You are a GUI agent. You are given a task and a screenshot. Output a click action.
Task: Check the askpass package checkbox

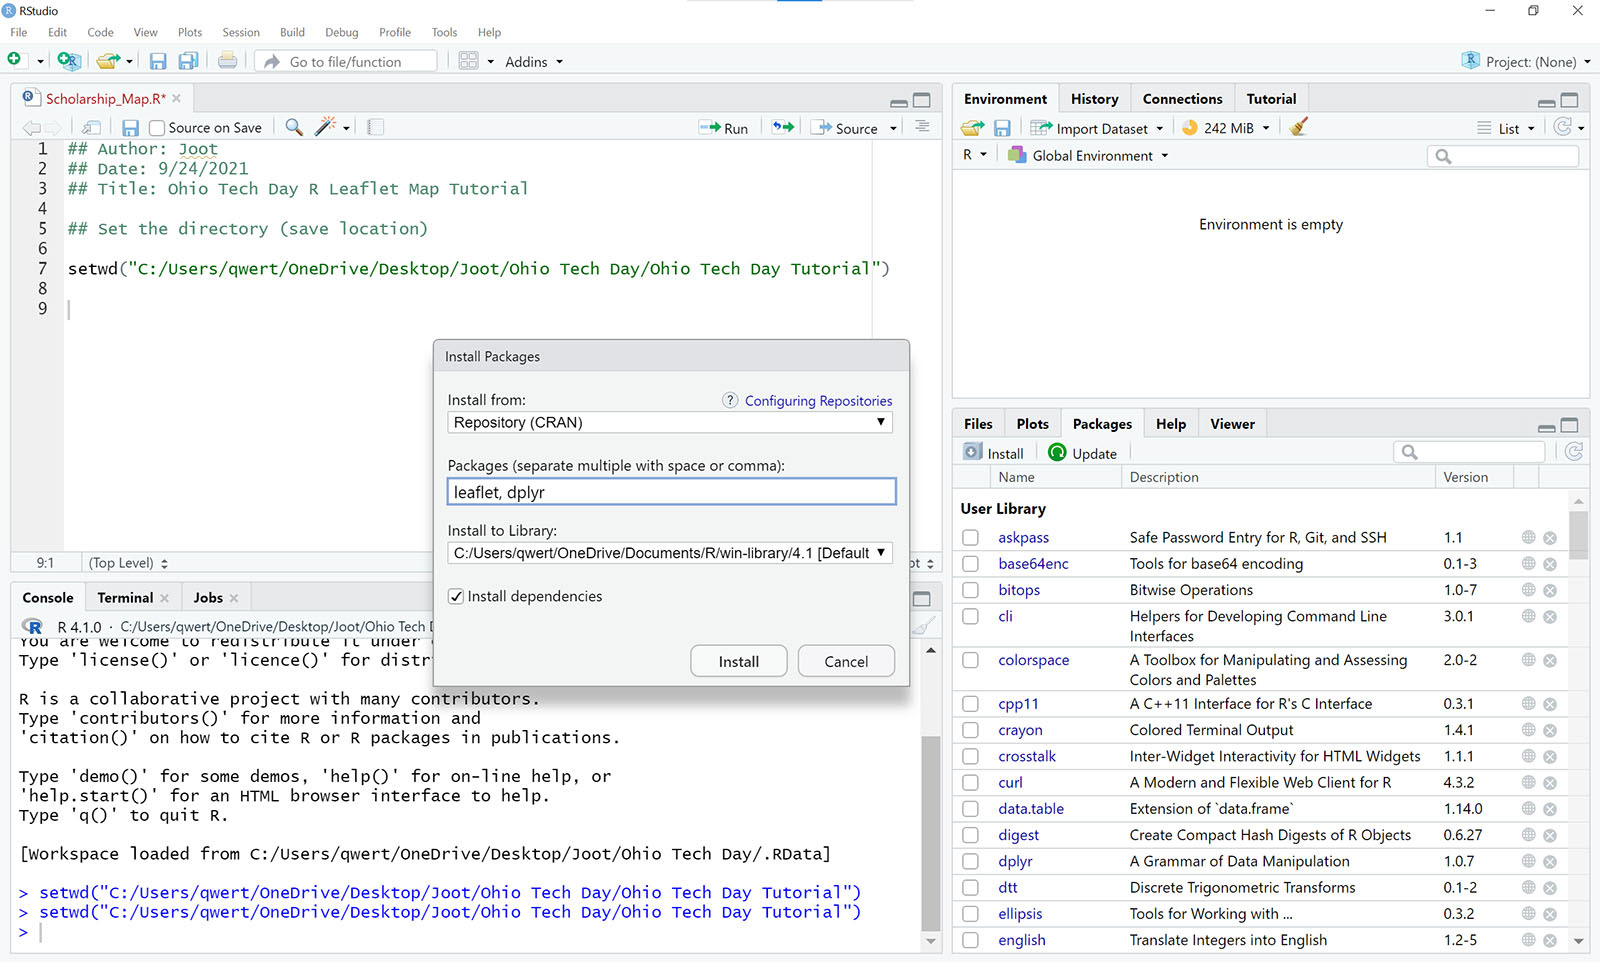(x=970, y=538)
